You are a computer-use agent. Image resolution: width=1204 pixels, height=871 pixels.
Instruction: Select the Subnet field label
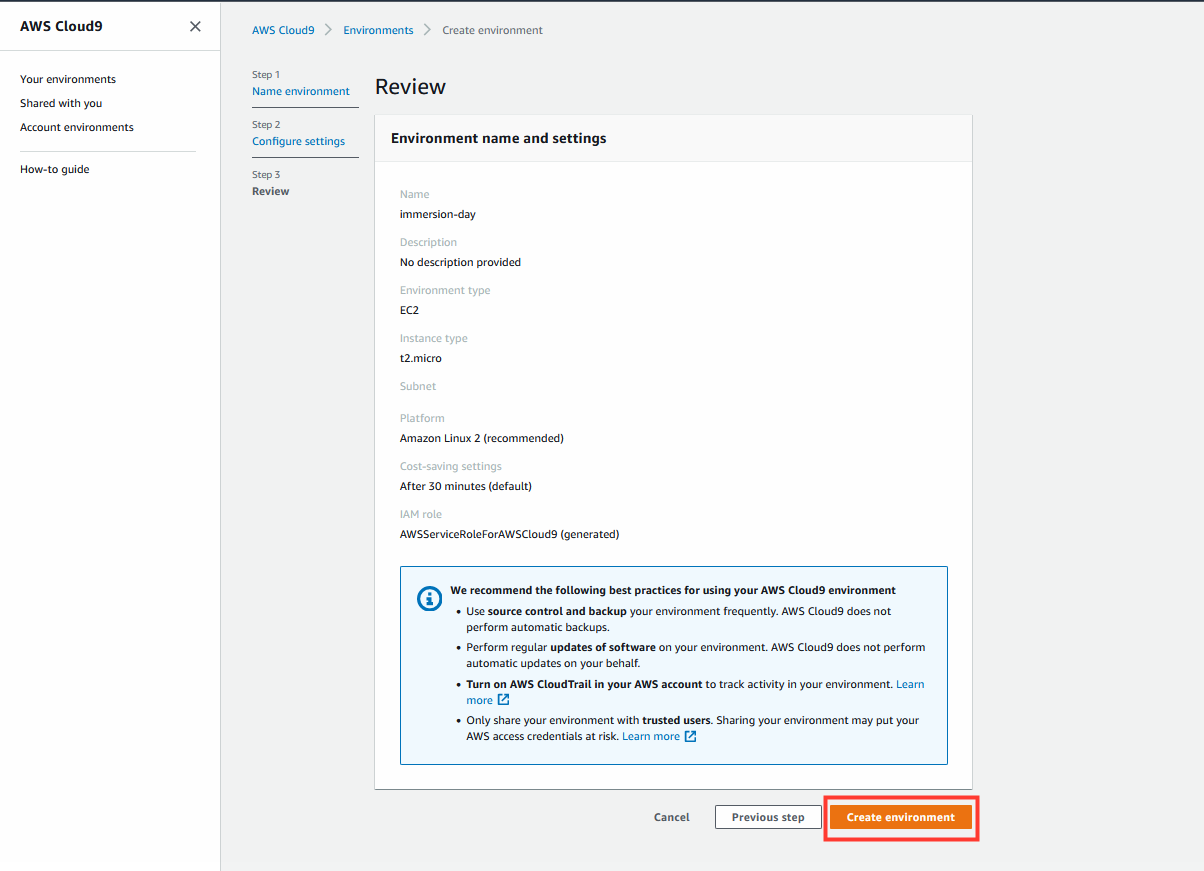418,386
